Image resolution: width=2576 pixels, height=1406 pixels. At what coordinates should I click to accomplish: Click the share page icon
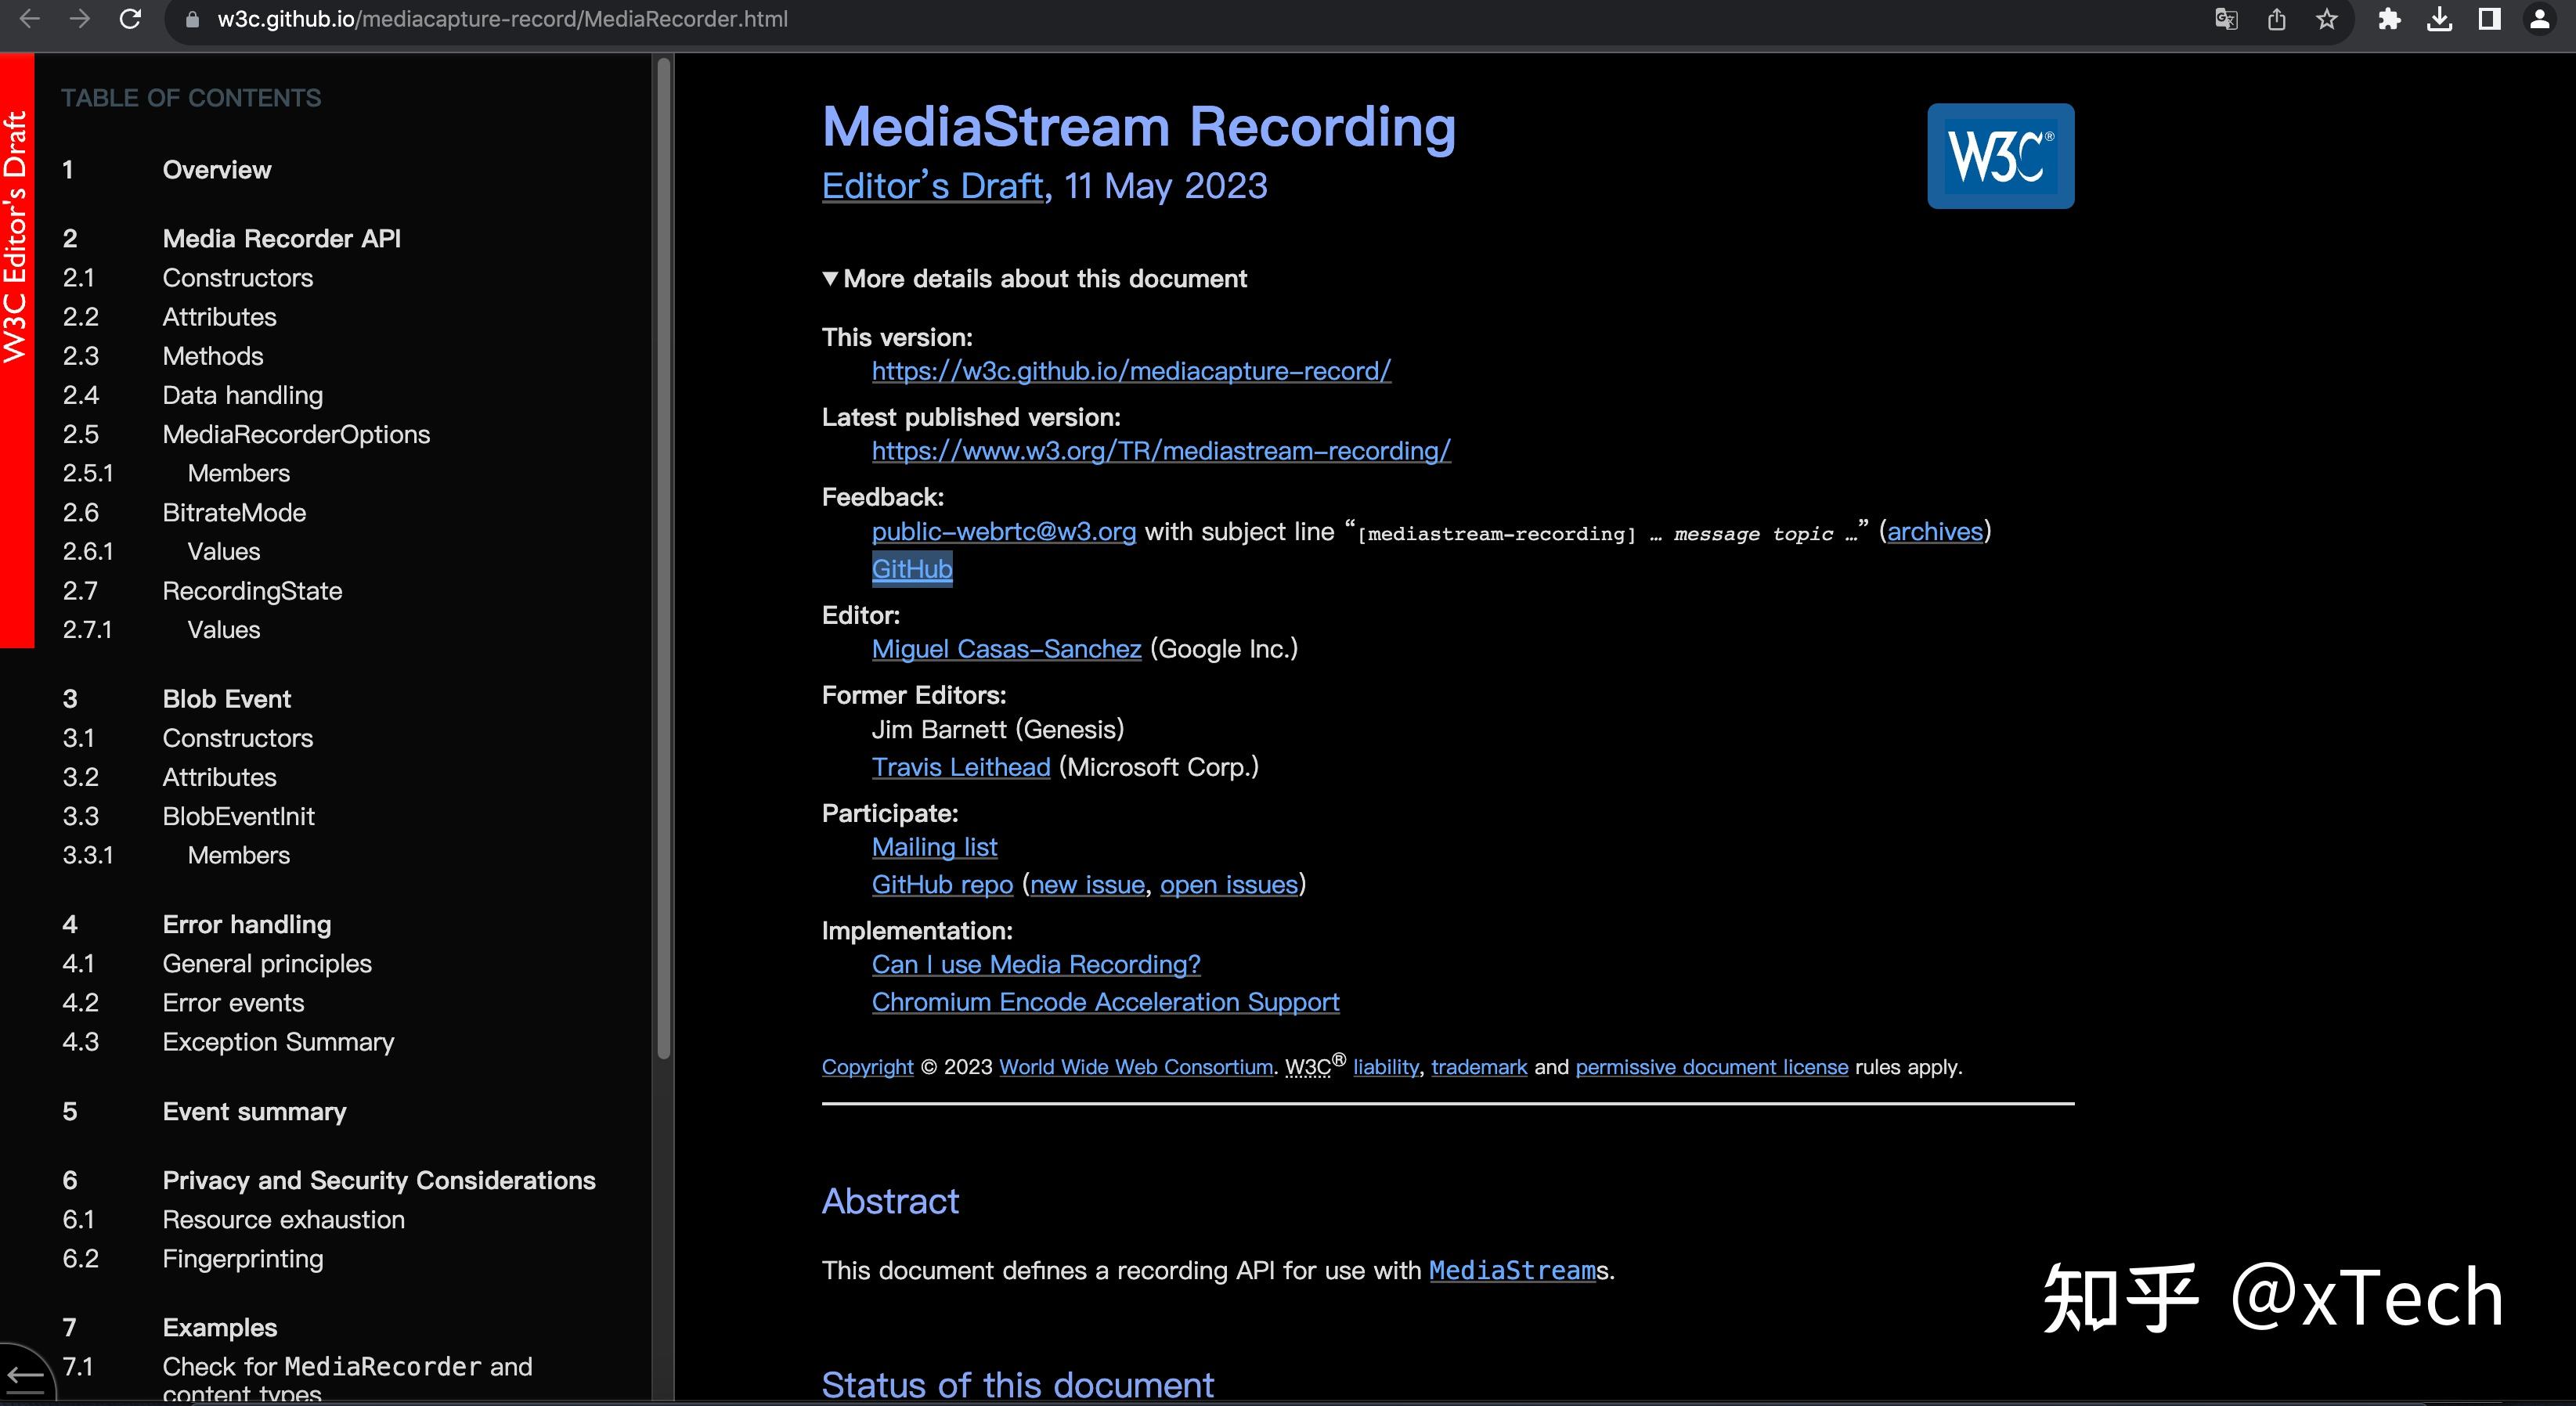tap(2277, 19)
